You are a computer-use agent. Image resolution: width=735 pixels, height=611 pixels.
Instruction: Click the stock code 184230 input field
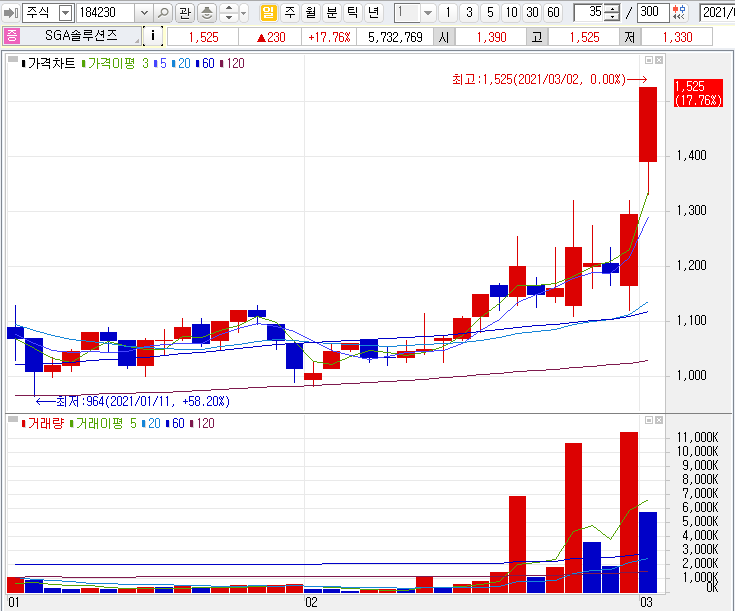pyautogui.click(x=106, y=13)
